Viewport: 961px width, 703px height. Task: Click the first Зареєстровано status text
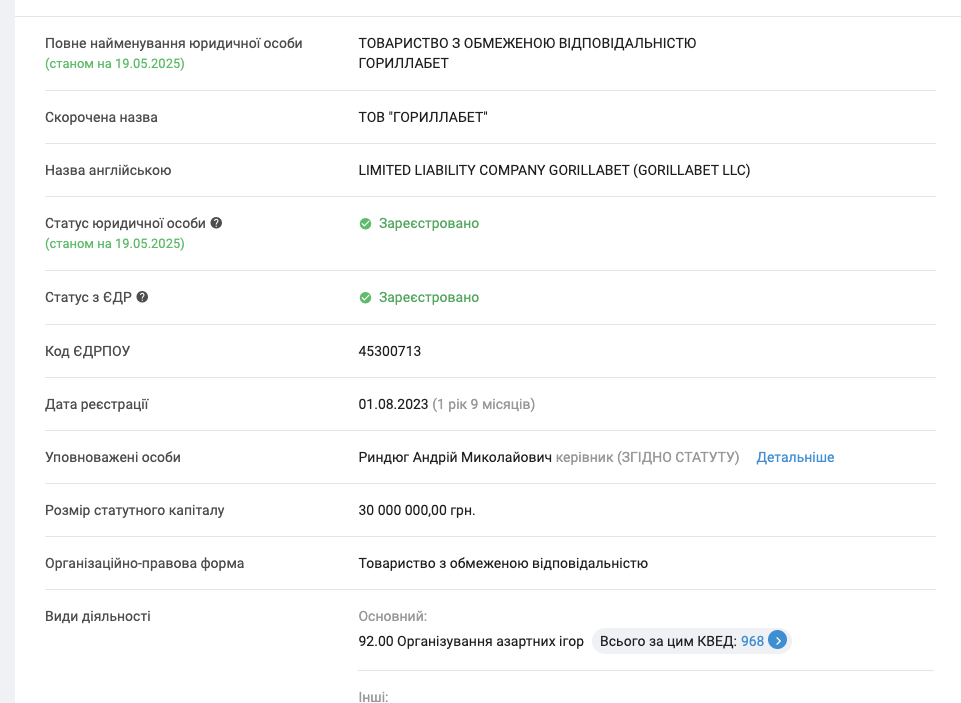[428, 224]
